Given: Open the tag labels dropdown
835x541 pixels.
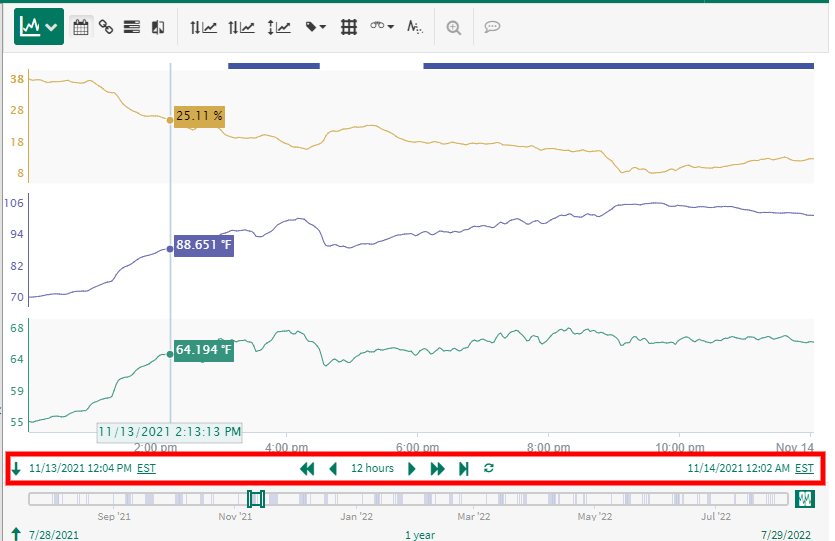Looking at the screenshot, I should tap(316, 27).
